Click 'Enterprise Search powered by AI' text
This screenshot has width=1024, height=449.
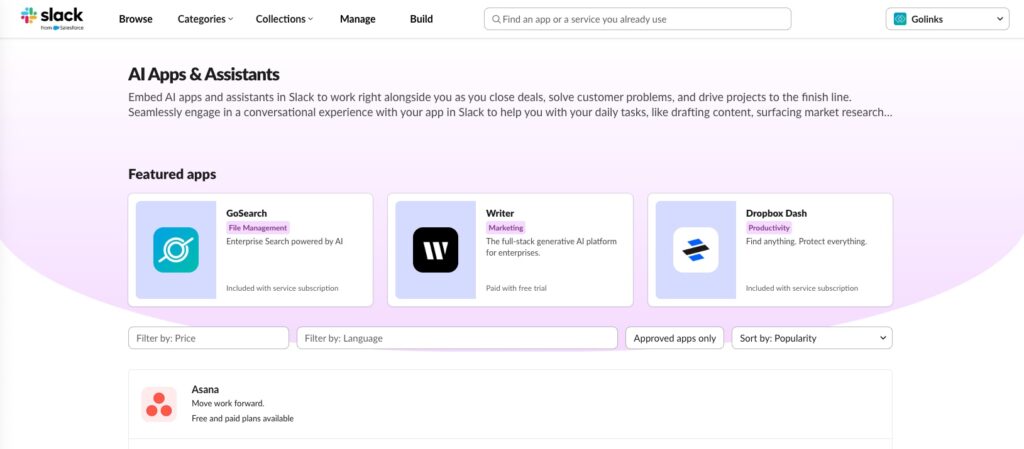[285, 241]
